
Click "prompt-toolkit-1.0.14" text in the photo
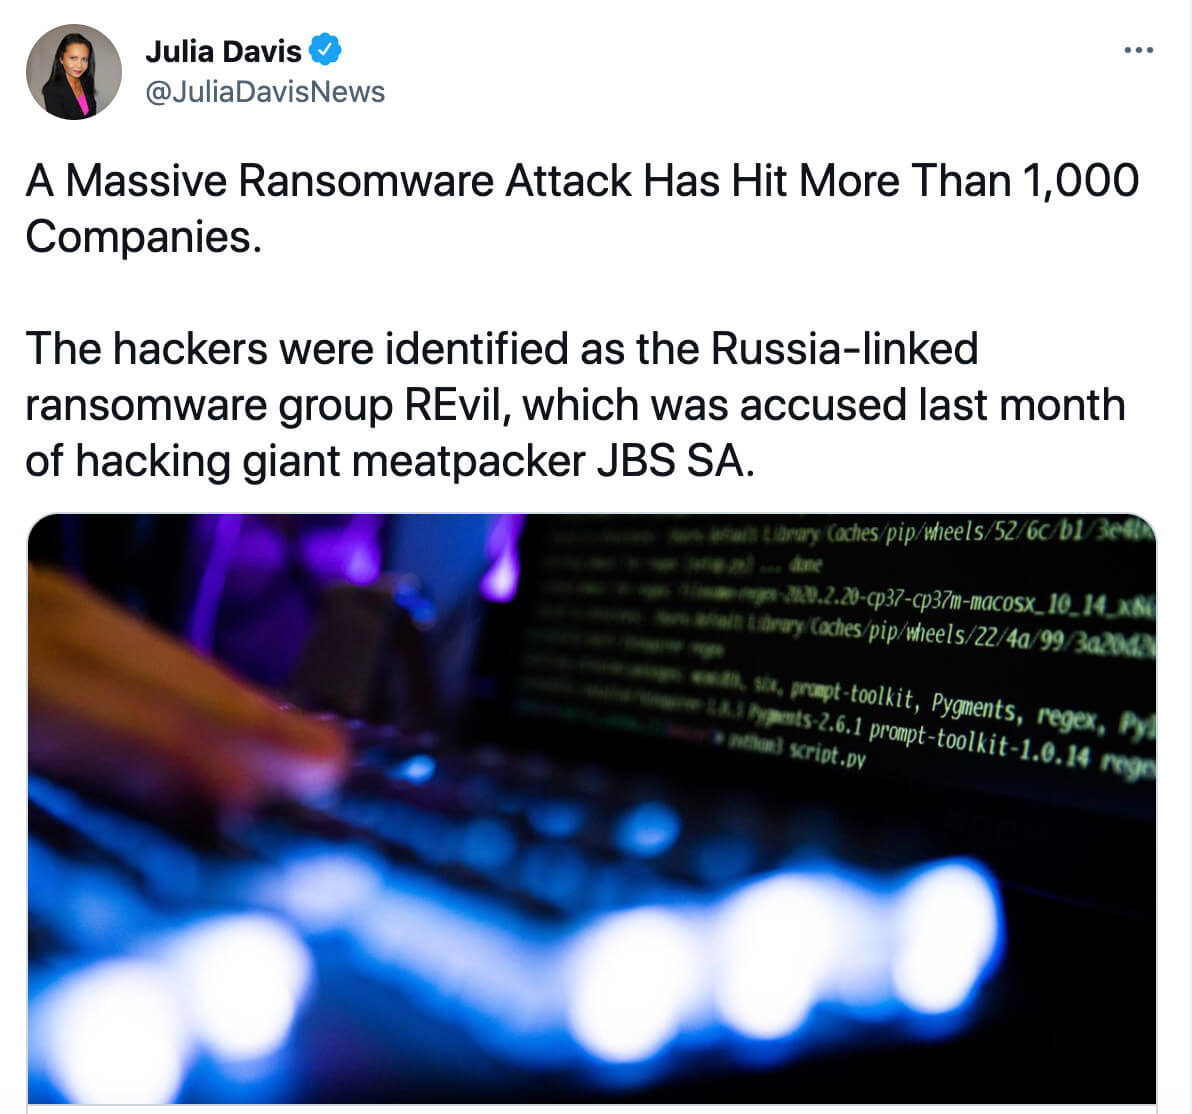(979, 744)
